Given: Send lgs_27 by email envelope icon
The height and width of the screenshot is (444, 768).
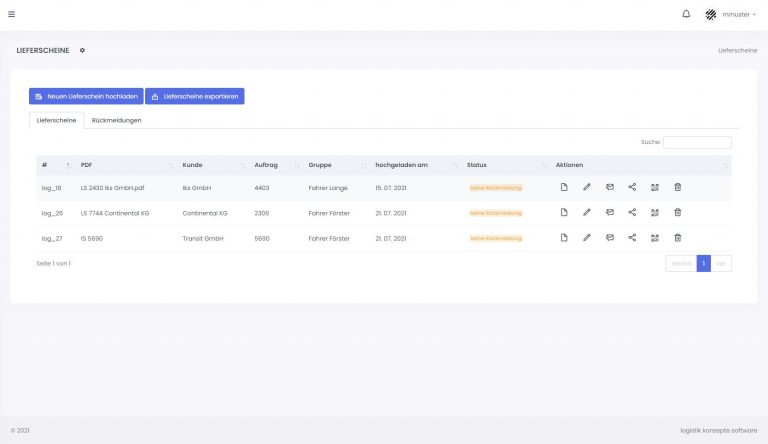Looking at the screenshot, I should coord(610,237).
